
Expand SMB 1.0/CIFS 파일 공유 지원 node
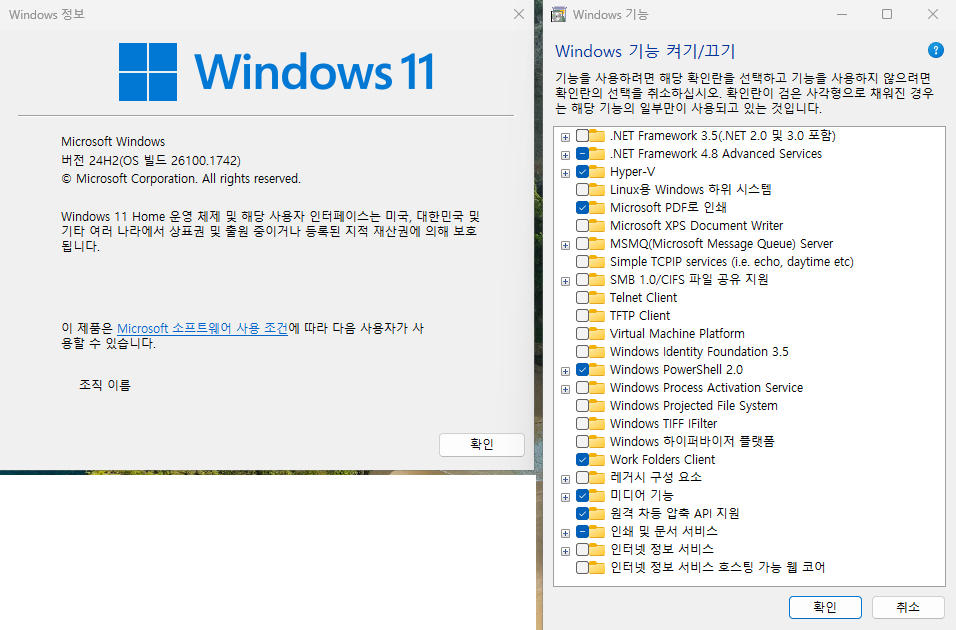tap(565, 281)
